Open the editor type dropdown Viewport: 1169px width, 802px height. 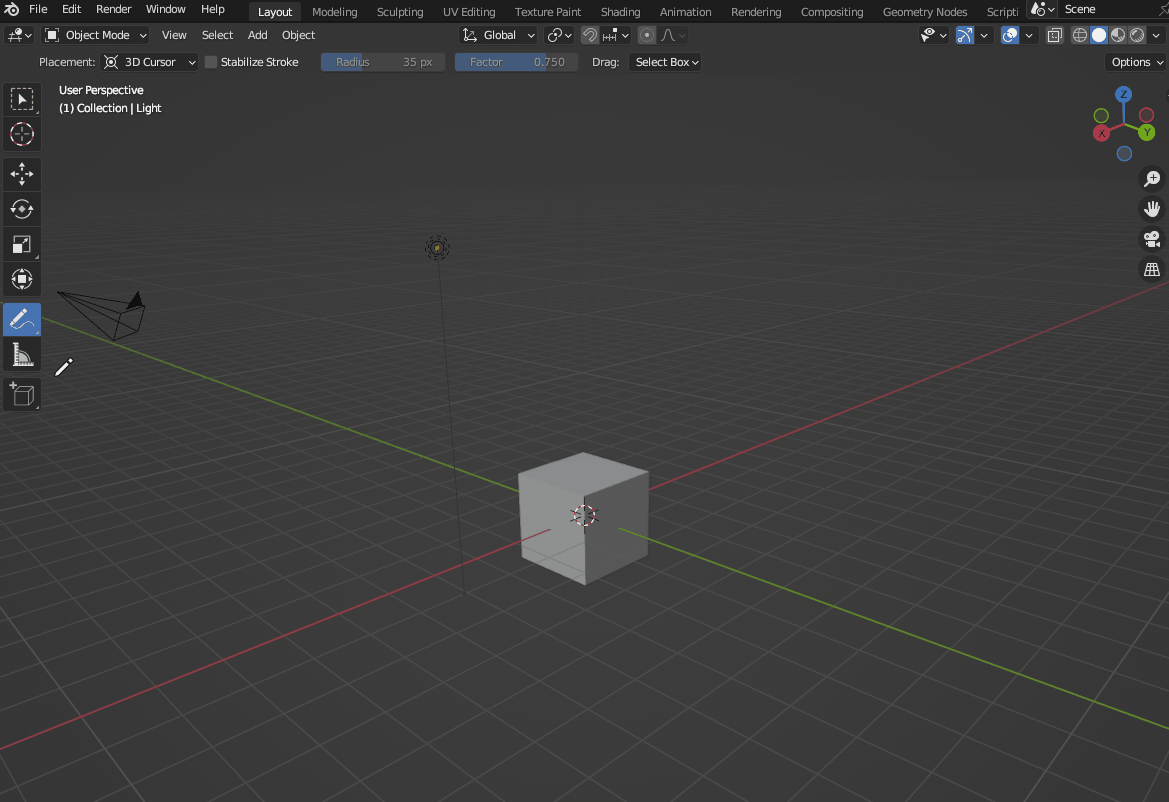tap(19, 35)
